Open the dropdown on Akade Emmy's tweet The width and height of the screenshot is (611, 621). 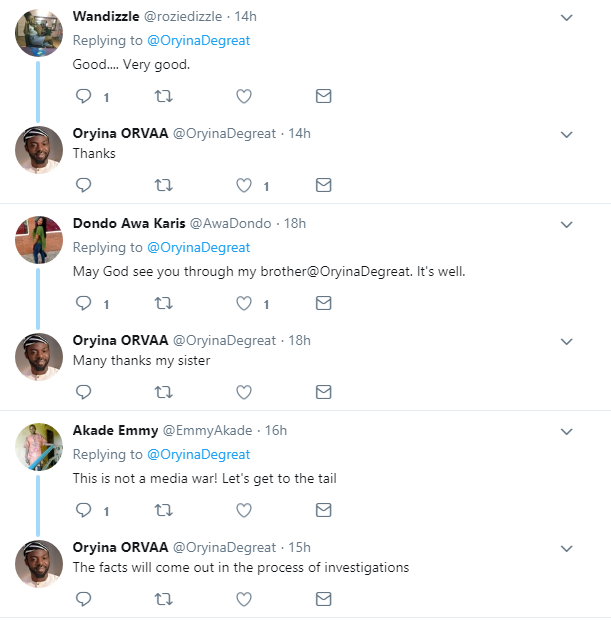pyautogui.click(x=566, y=431)
